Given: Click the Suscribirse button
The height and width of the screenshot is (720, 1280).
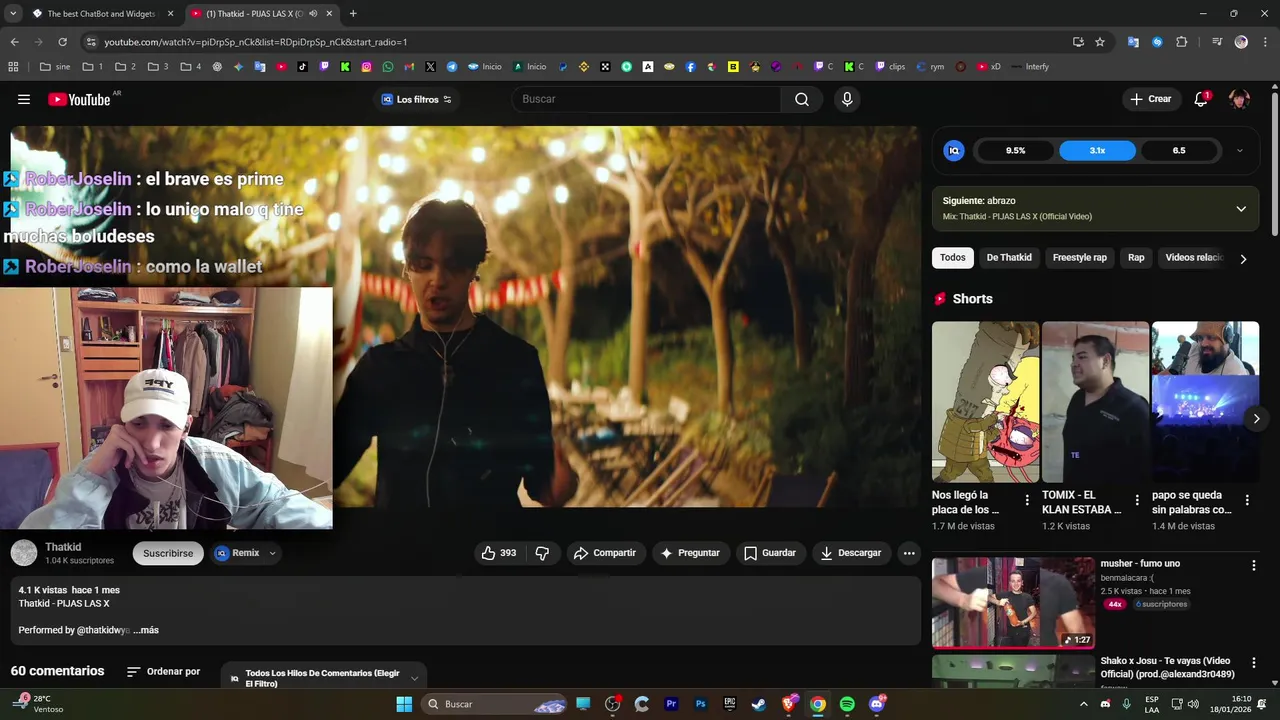Looking at the screenshot, I should [168, 553].
